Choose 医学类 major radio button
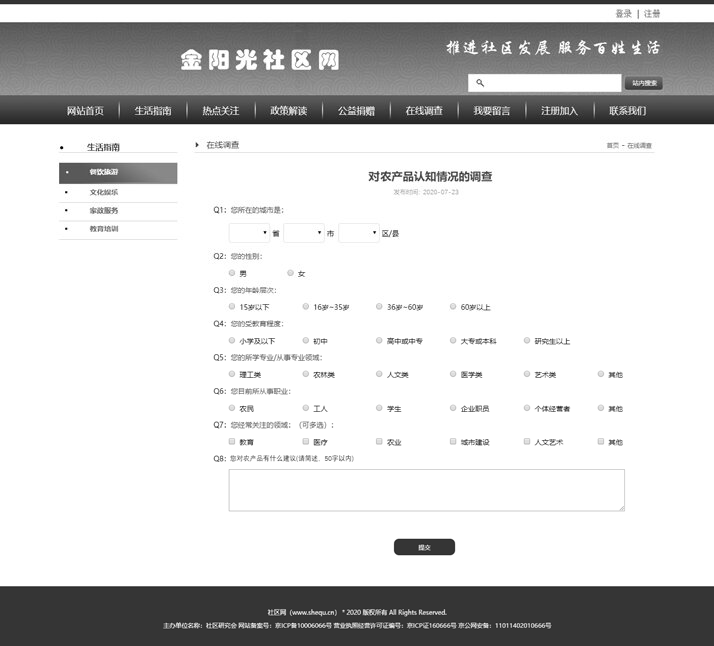This screenshot has height=646, width=714. (453, 374)
